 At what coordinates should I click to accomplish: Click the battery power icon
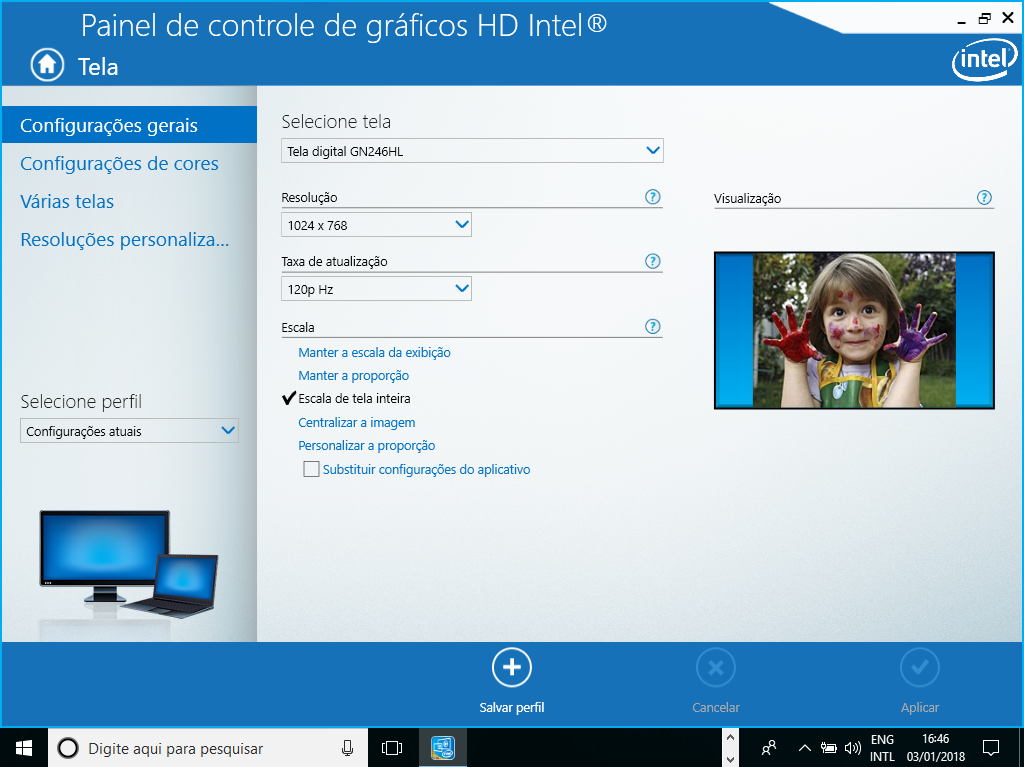(x=829, y=748)
